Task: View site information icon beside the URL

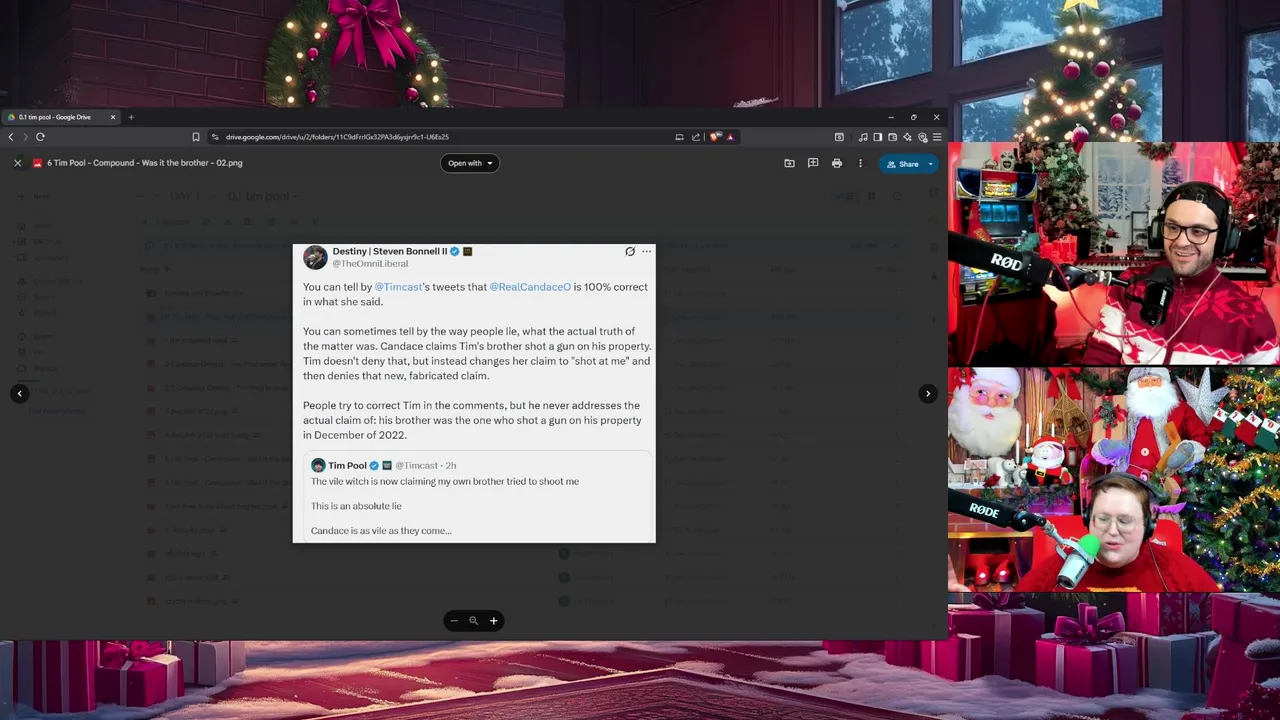Action: coord(215,137)
